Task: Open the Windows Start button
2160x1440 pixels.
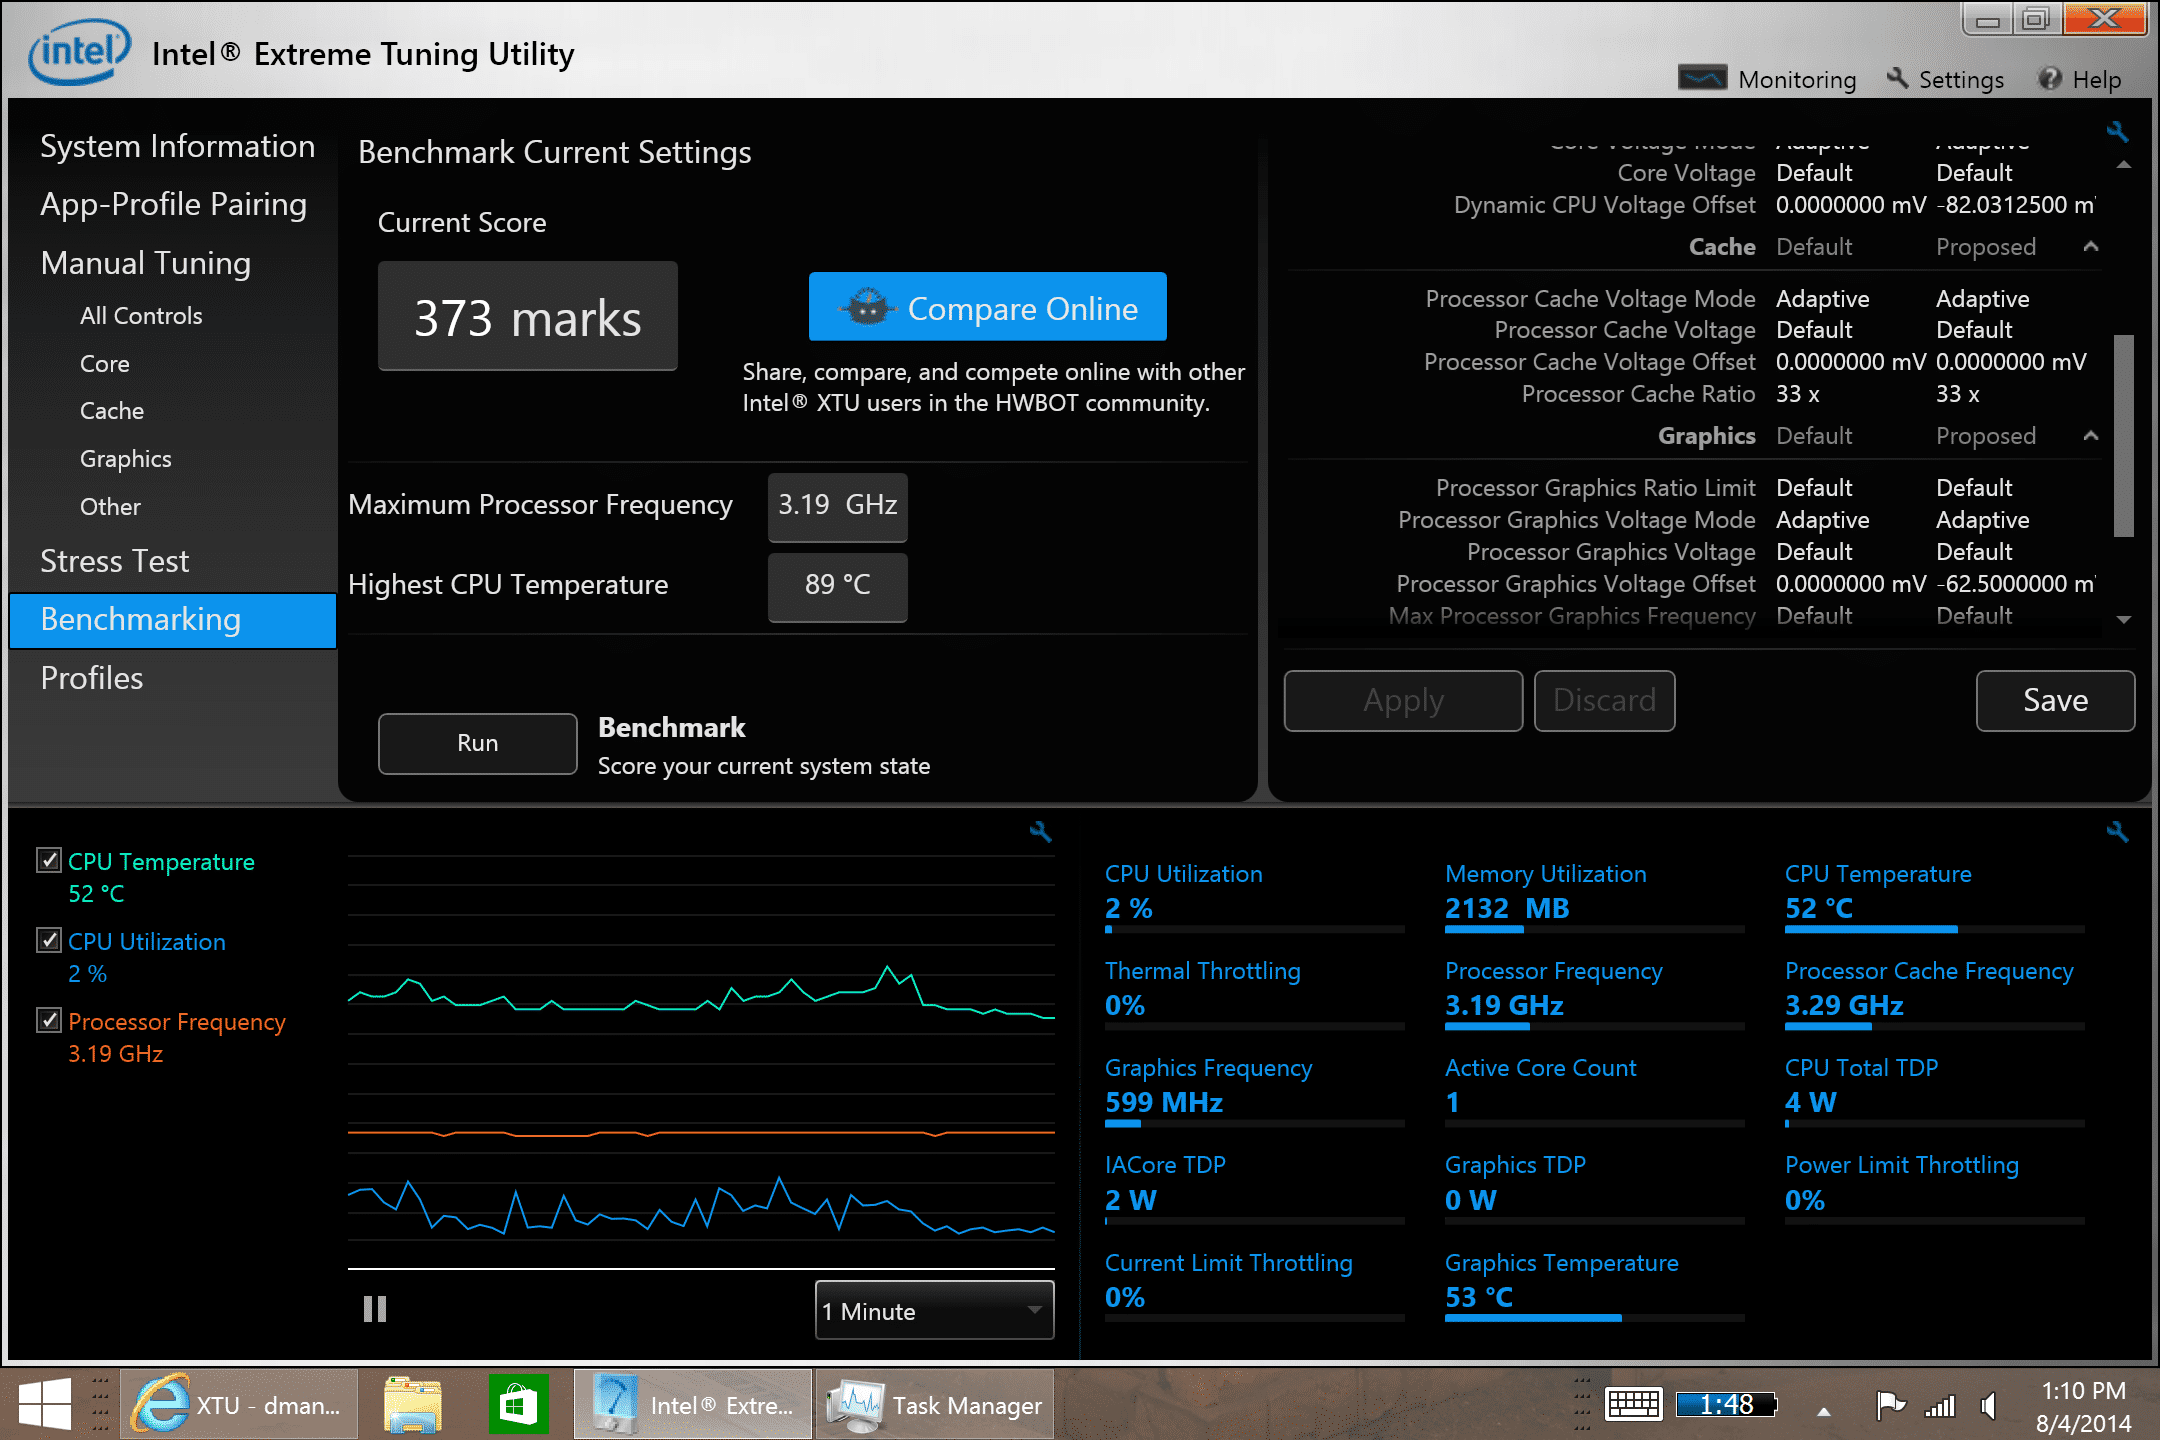Action: (45, 1404)
